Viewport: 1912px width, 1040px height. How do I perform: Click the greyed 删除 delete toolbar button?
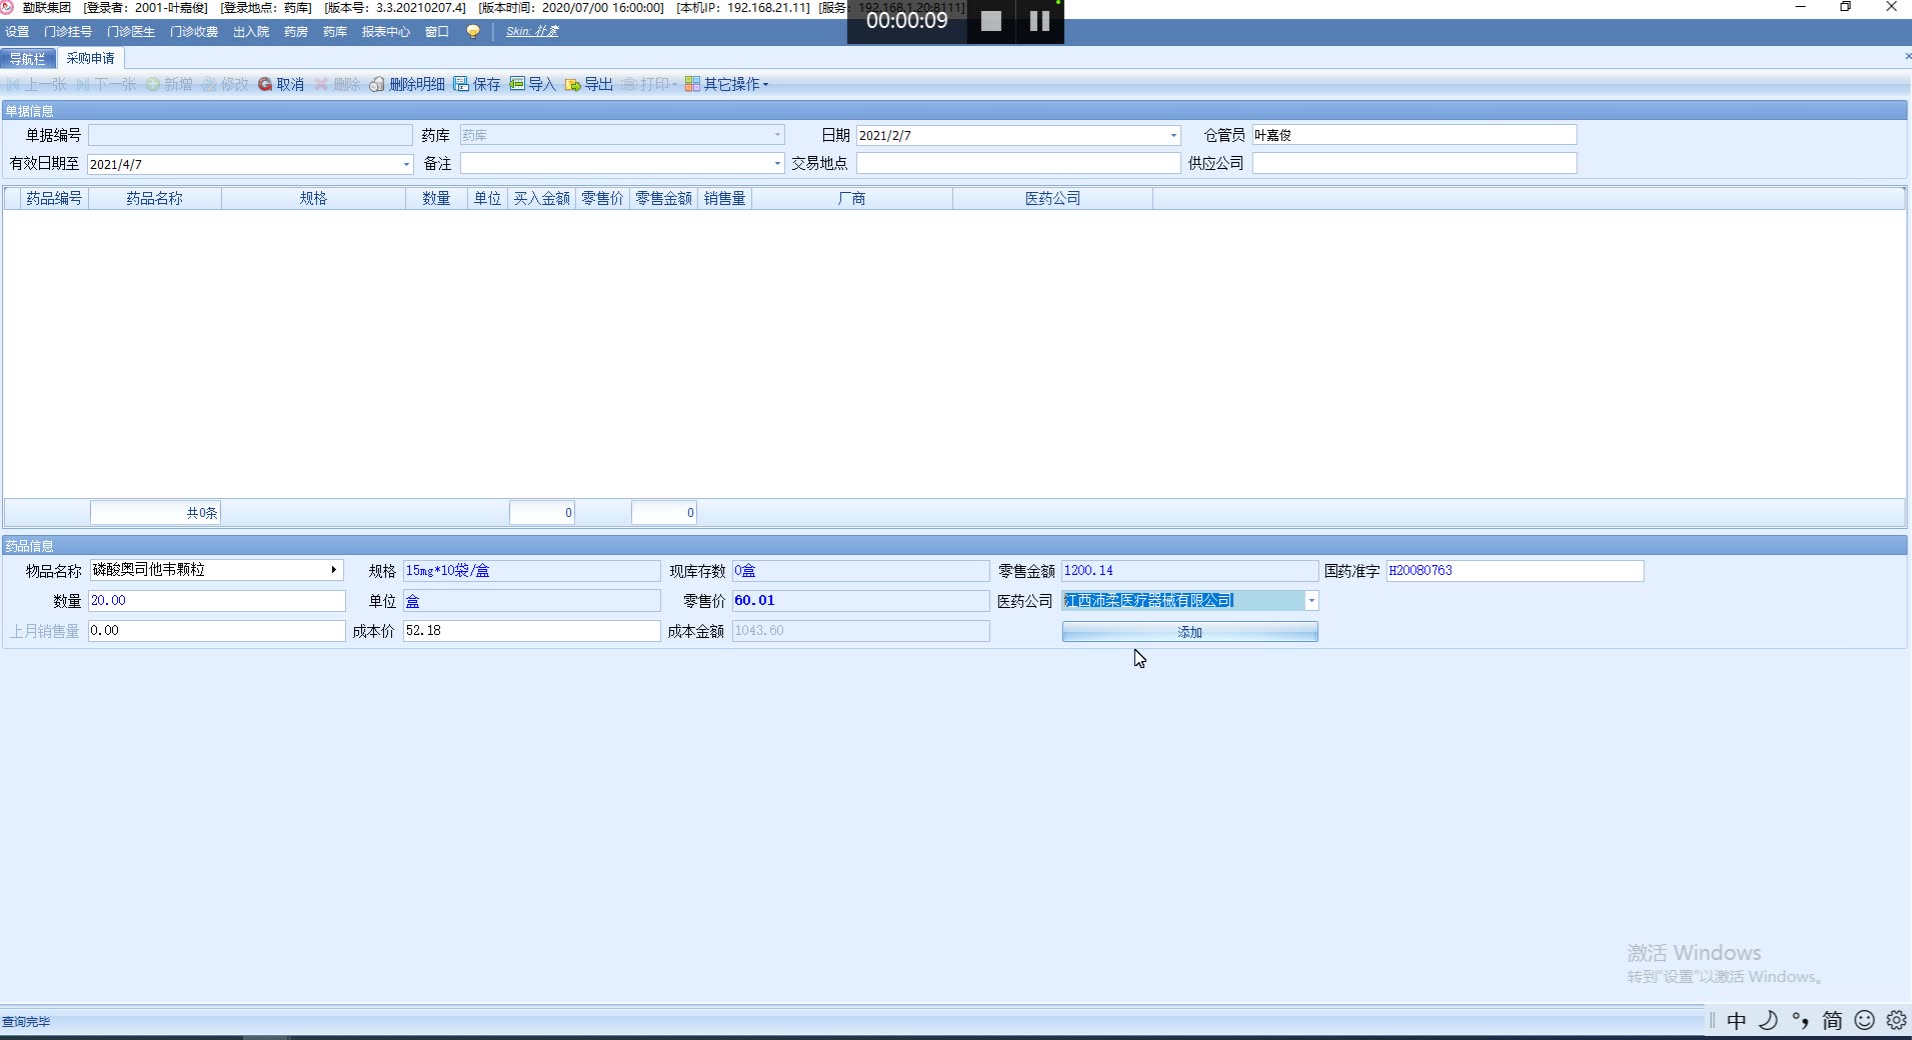pos(338,84)
